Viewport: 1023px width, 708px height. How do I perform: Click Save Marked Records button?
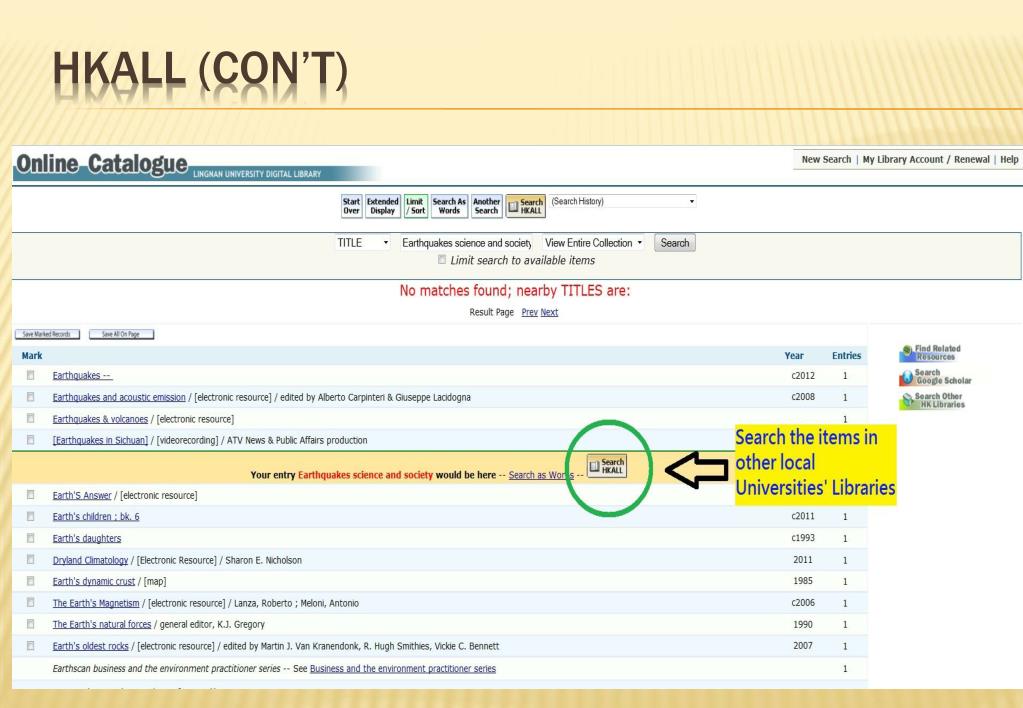(x=47, y=334)
